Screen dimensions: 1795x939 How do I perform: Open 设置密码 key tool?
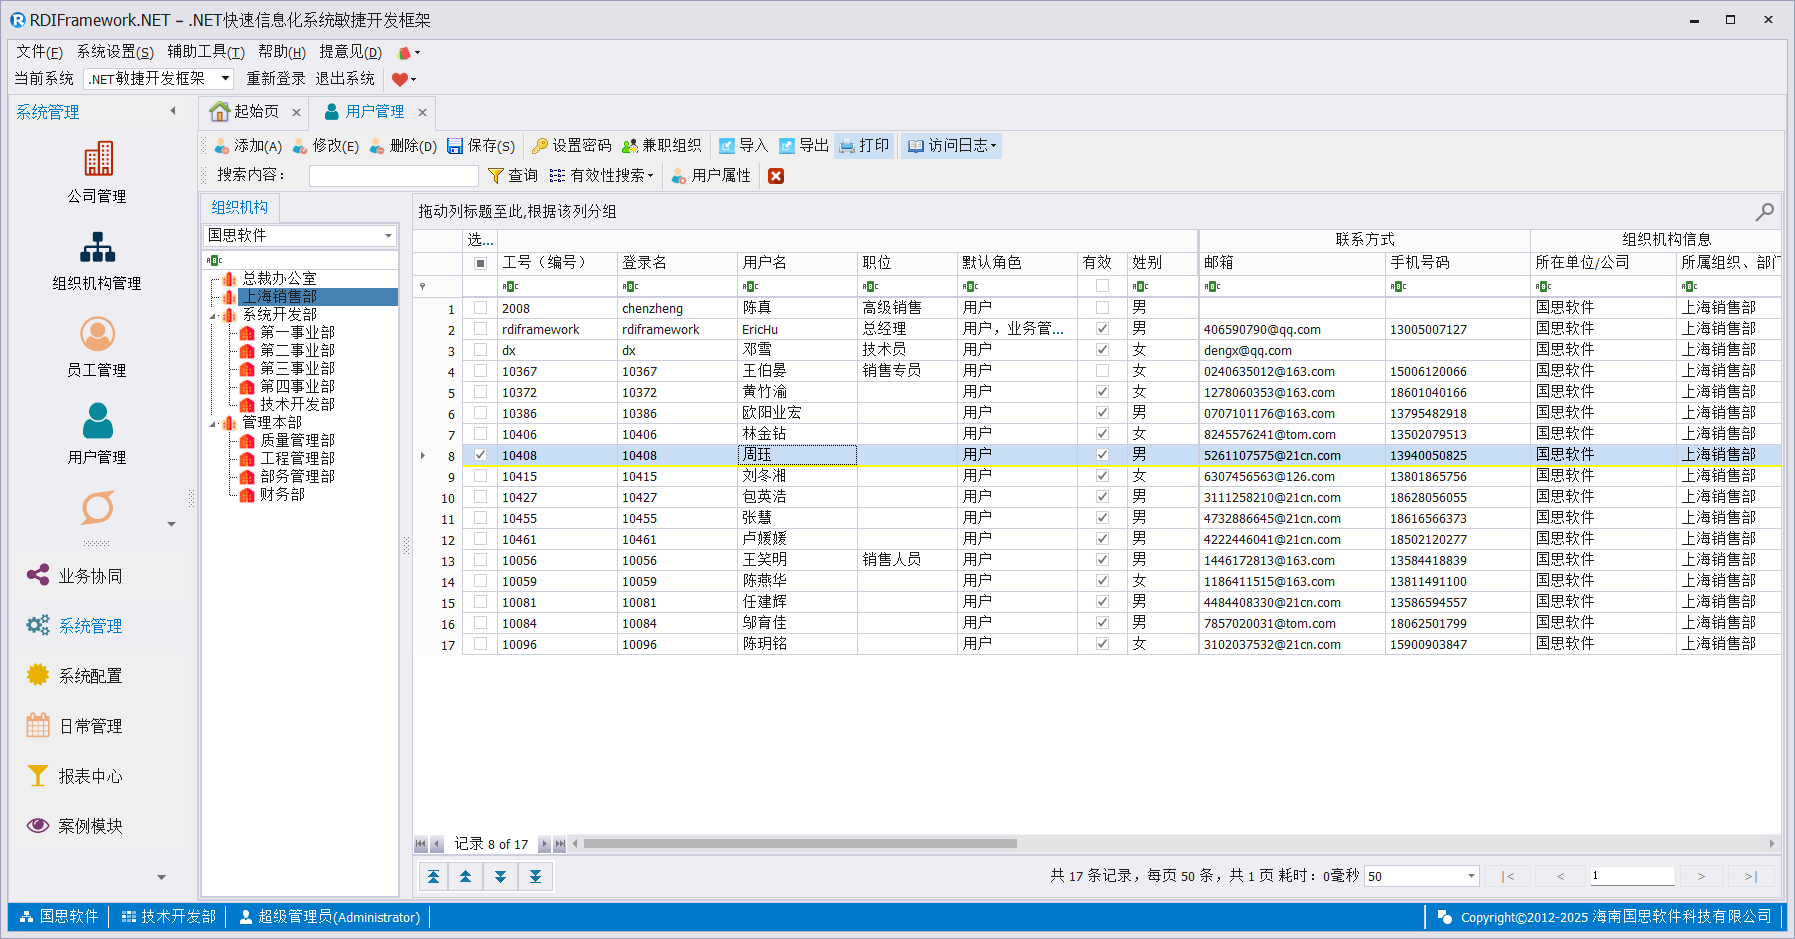(x=571, y=146)
